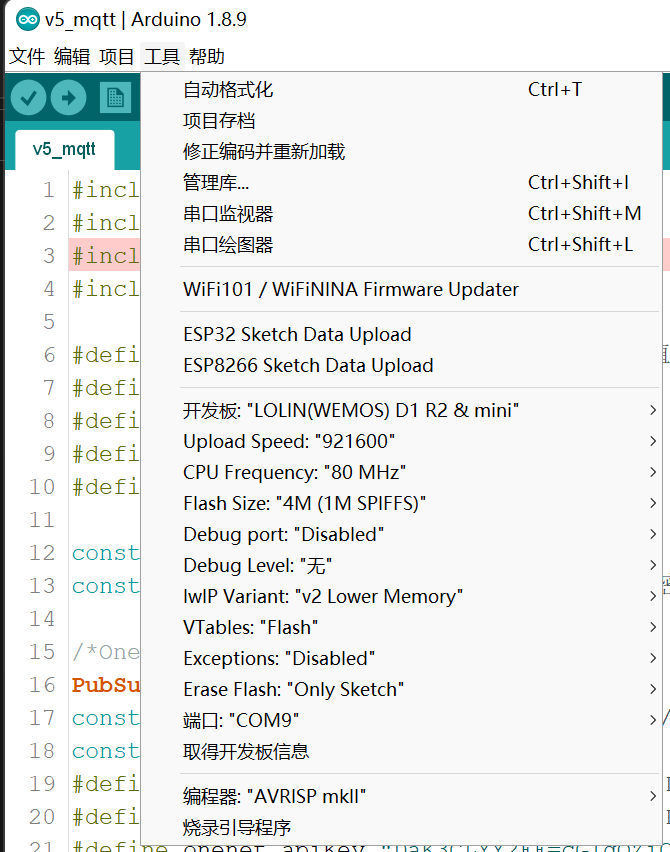This screenshot has width=670, height=852.
Task: Click the const keyword on line 12
Action: click(105, 553)
